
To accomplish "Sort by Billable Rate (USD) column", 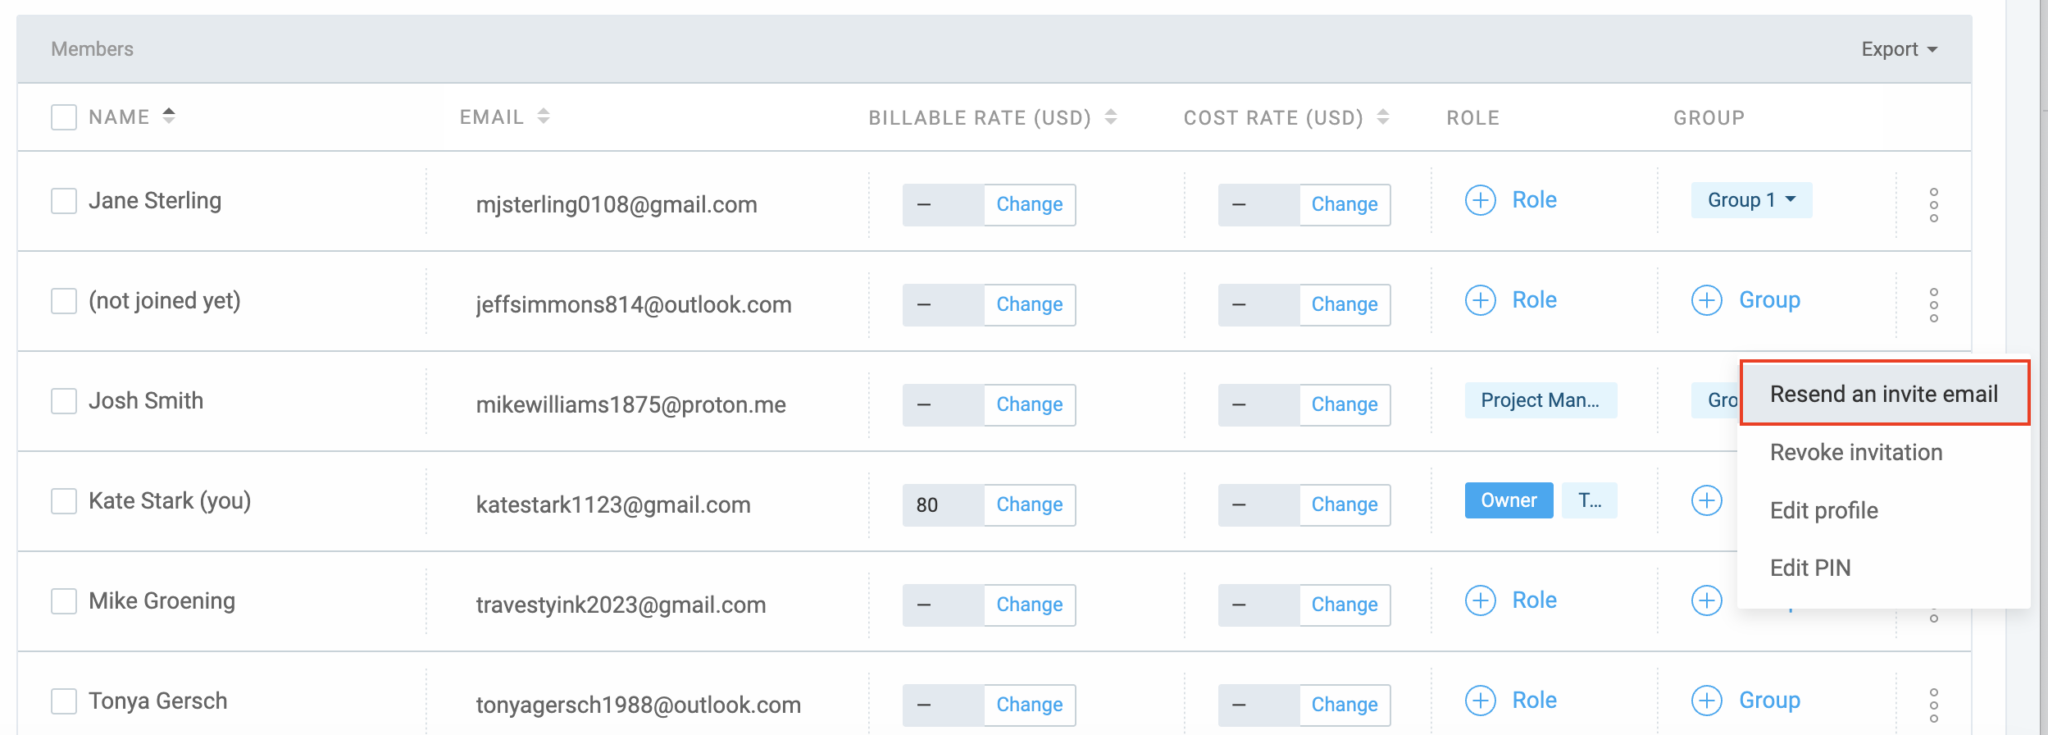I will [x=1110, y=117].
